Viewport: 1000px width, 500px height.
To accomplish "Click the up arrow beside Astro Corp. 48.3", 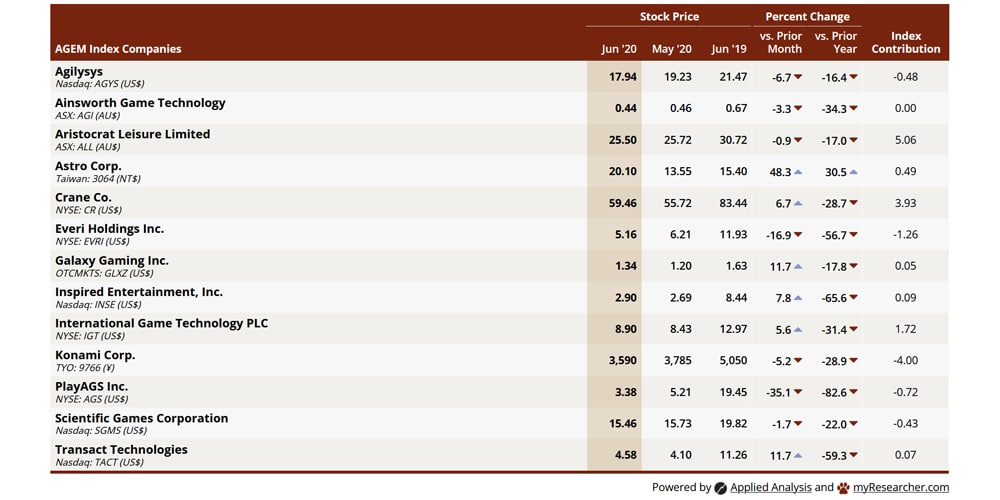I will point(798,172).
